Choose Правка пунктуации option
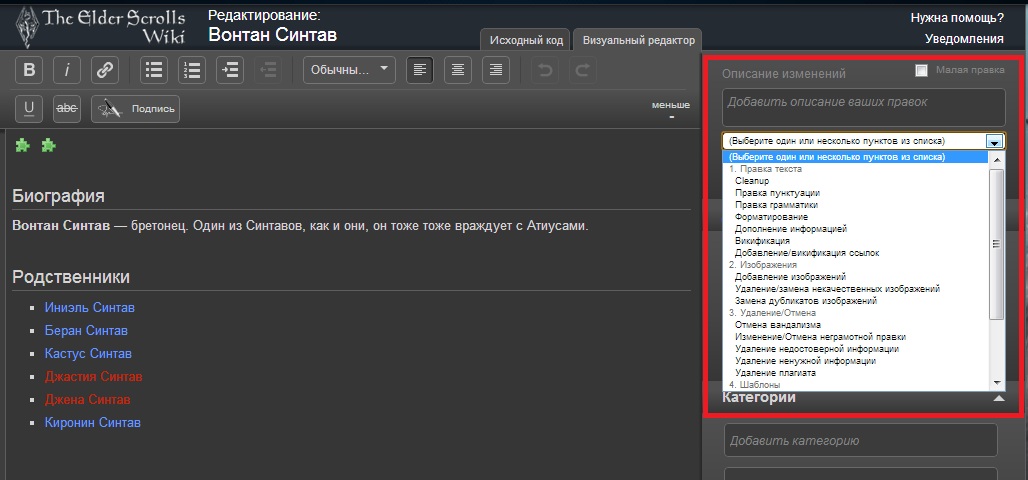Screen dimensions: 1028x480 pos(777,193)
